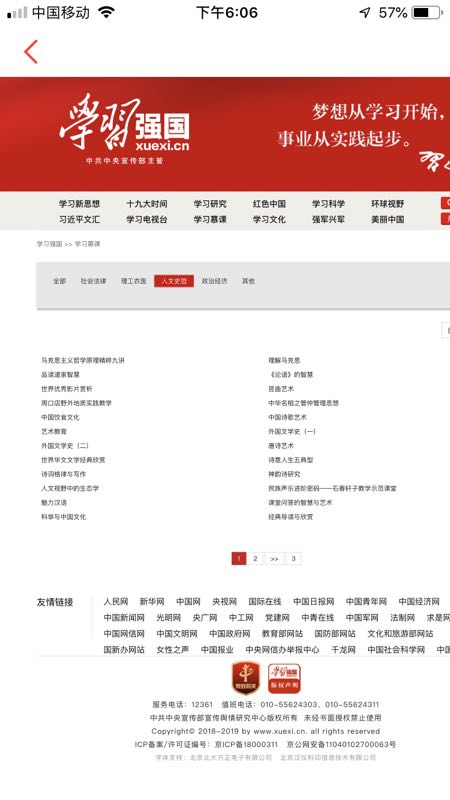Image resolution: width=450 pixels, height=800 pixels.
Task: Open 美丽中国 menu item
Action: (x=387, y=219)
